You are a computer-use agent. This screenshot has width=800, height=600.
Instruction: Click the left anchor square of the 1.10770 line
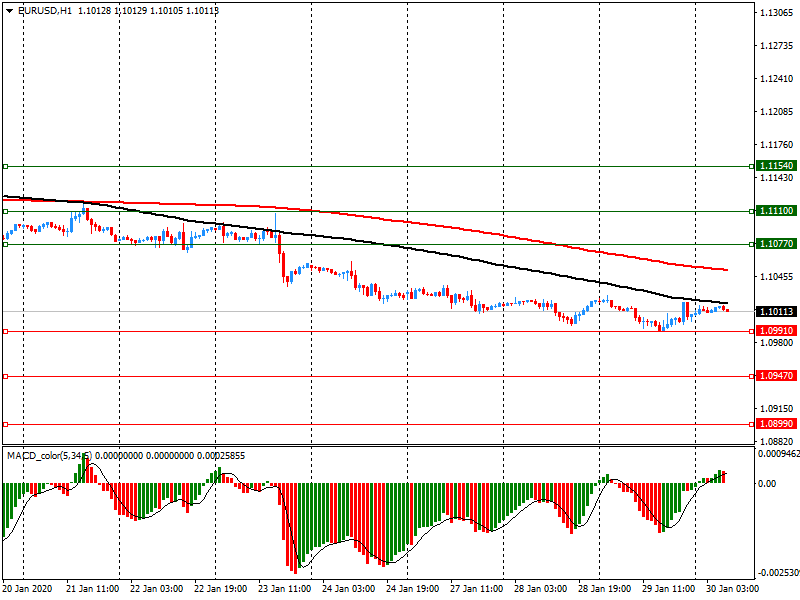pos(6,244)
